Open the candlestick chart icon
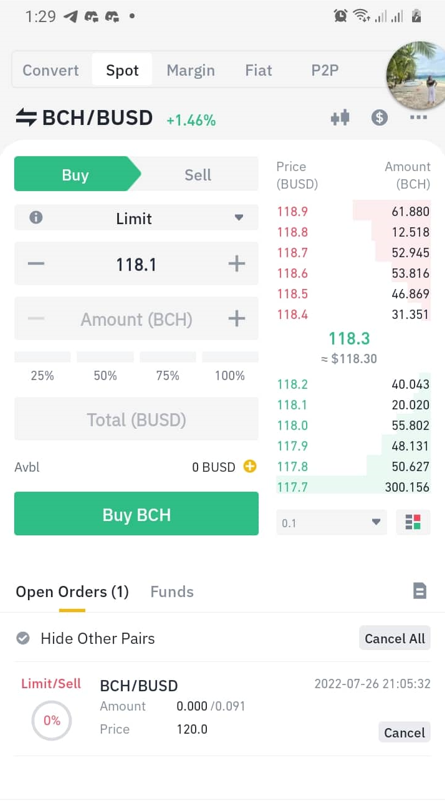 click(x=340, y=118)
